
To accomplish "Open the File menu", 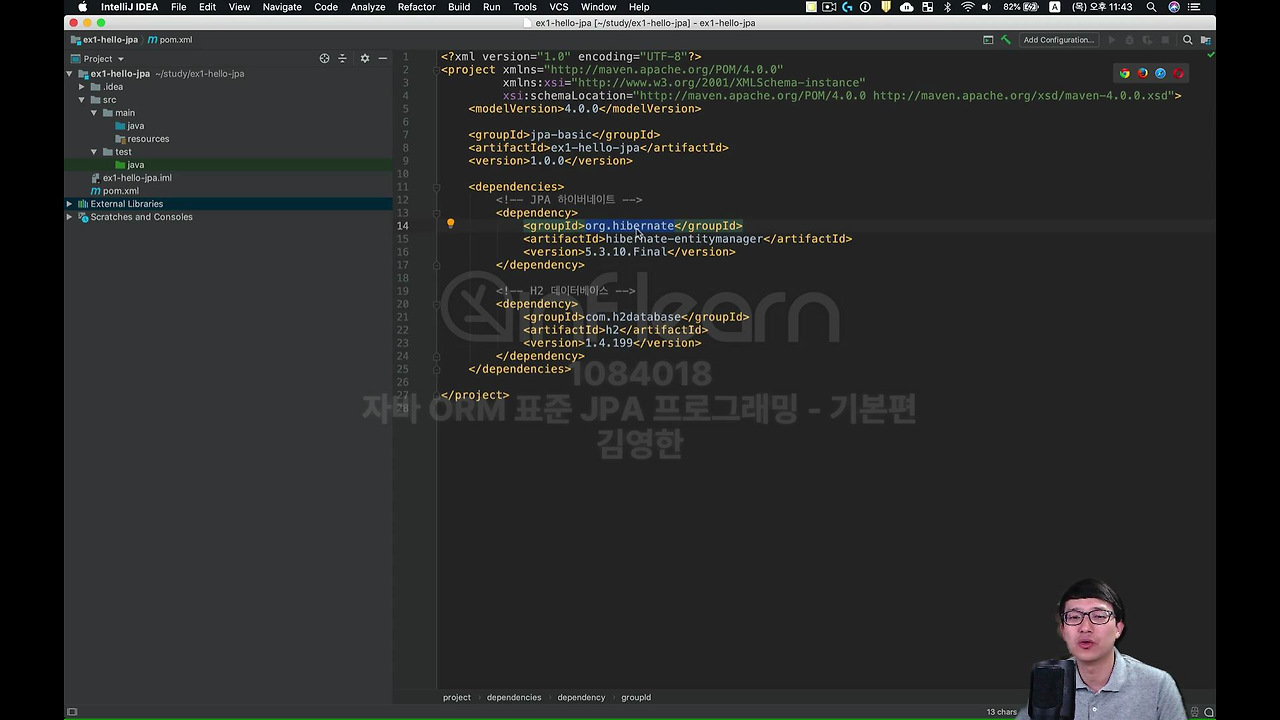I will (178, 7).
